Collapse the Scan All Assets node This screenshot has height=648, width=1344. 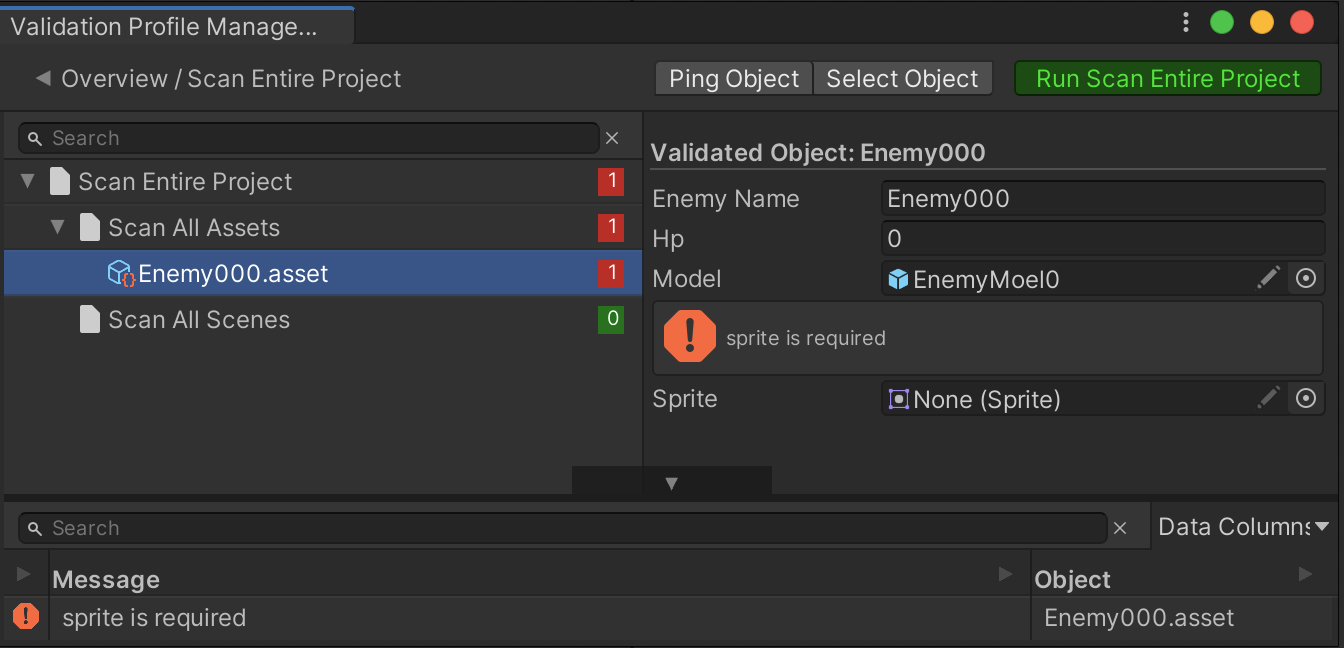coord(57,227)
